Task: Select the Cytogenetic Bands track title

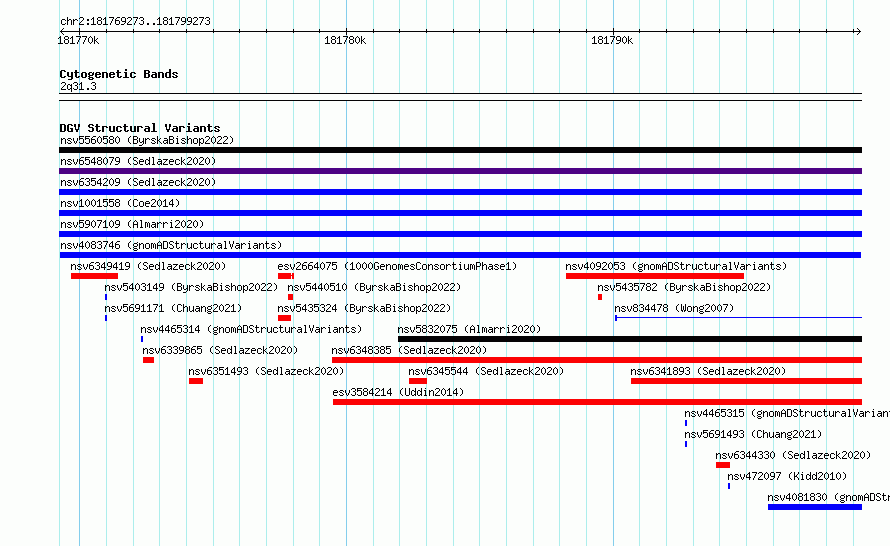Action: pyautogui.click(x=119, y=74)
